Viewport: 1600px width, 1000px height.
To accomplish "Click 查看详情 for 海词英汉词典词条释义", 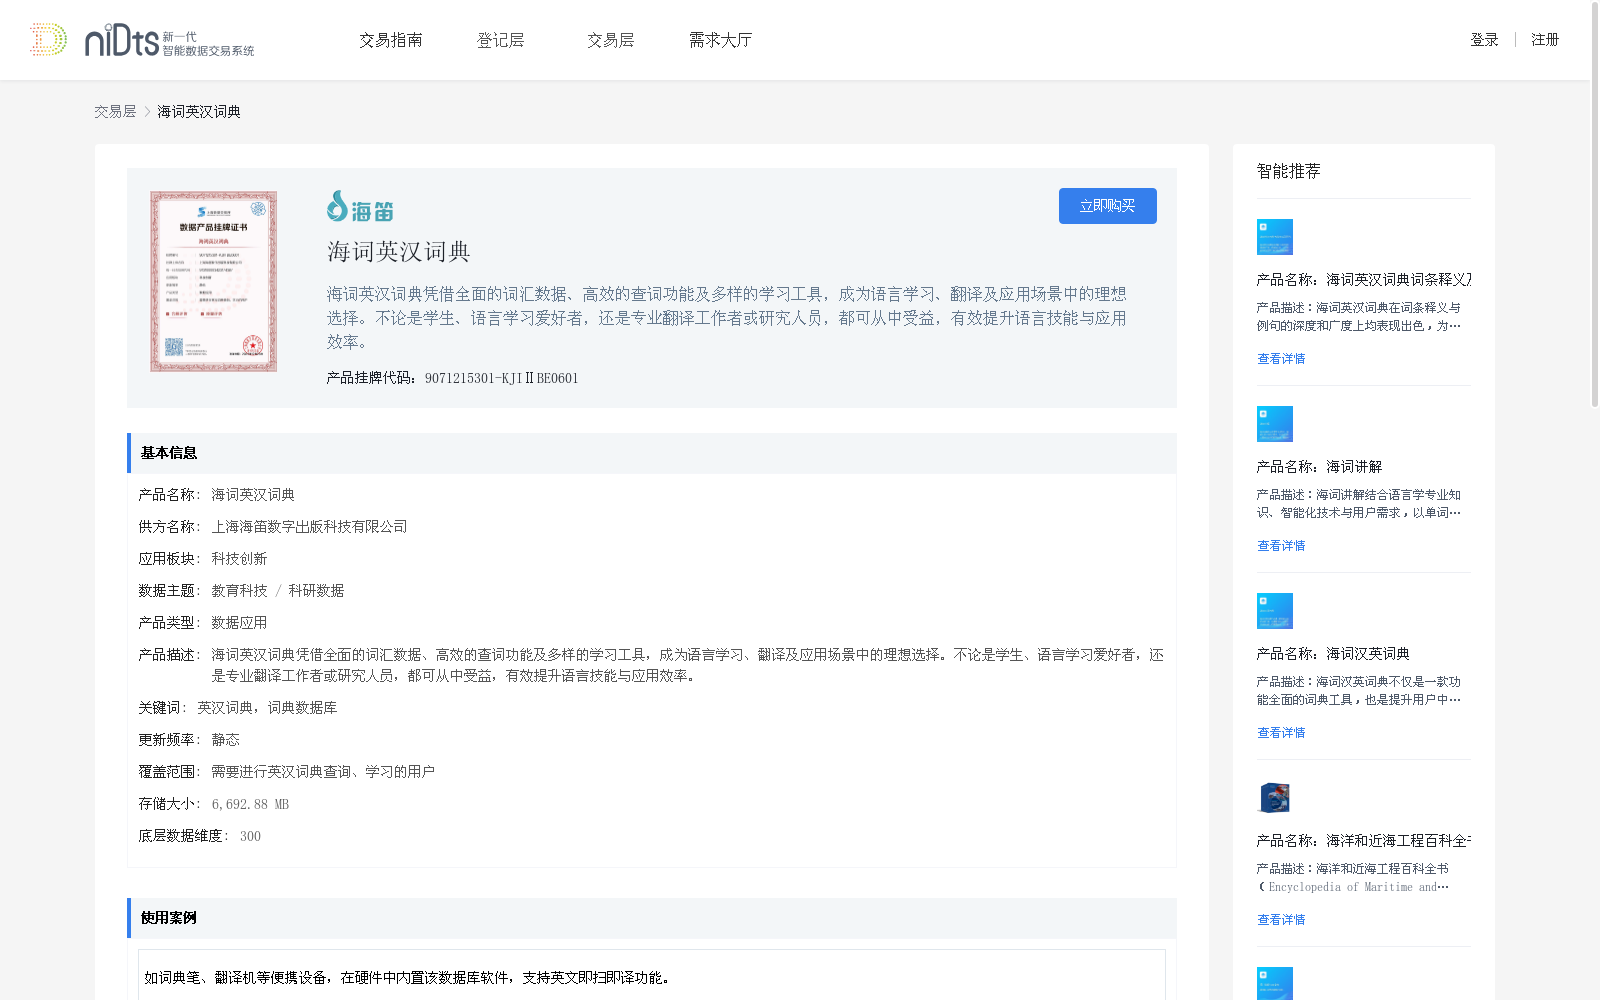I will 1281,359.
